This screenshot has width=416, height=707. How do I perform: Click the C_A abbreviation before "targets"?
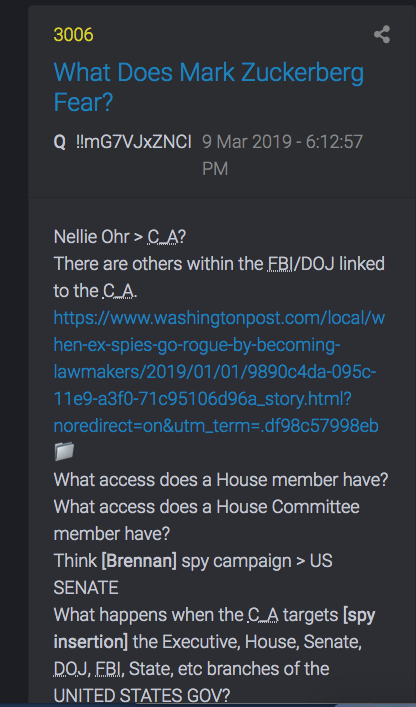[x=263, y=615]
